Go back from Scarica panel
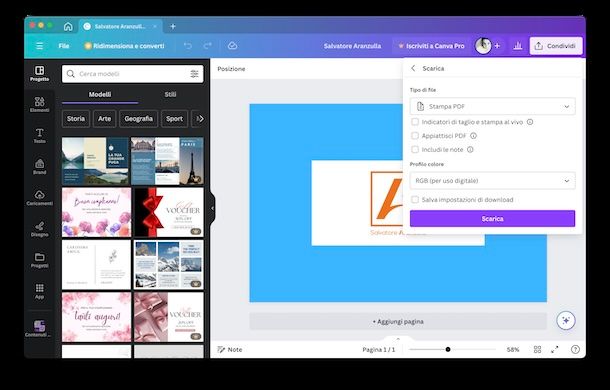610x390 pixels. click(x=413, y=68)
